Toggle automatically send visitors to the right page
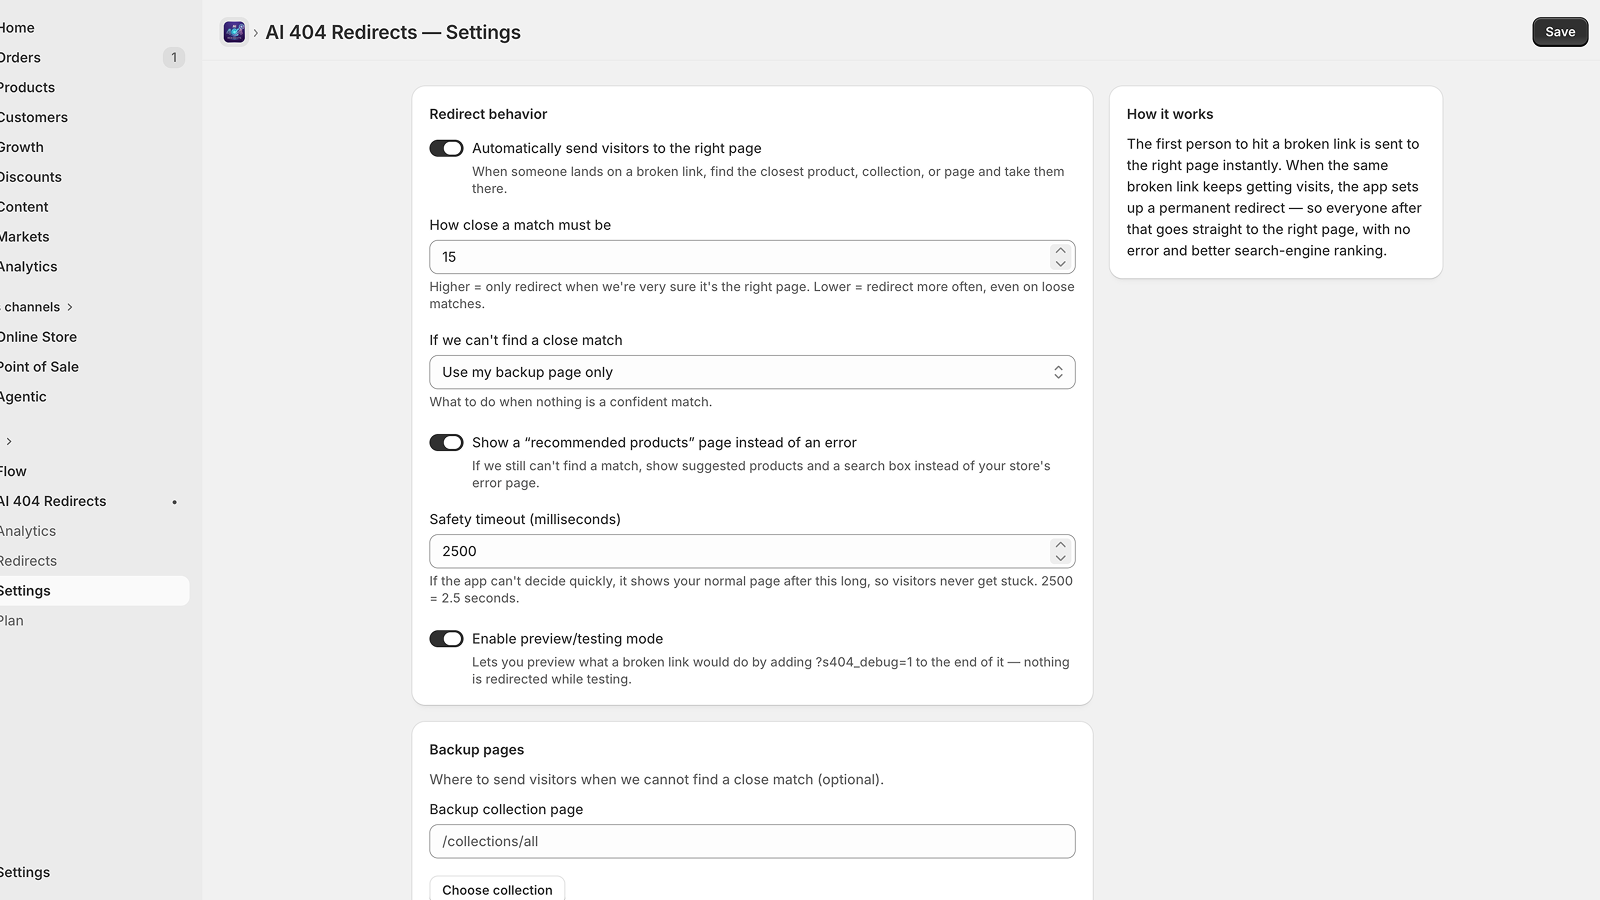This screenshot has height=900, width=1600. coord(446,148)
